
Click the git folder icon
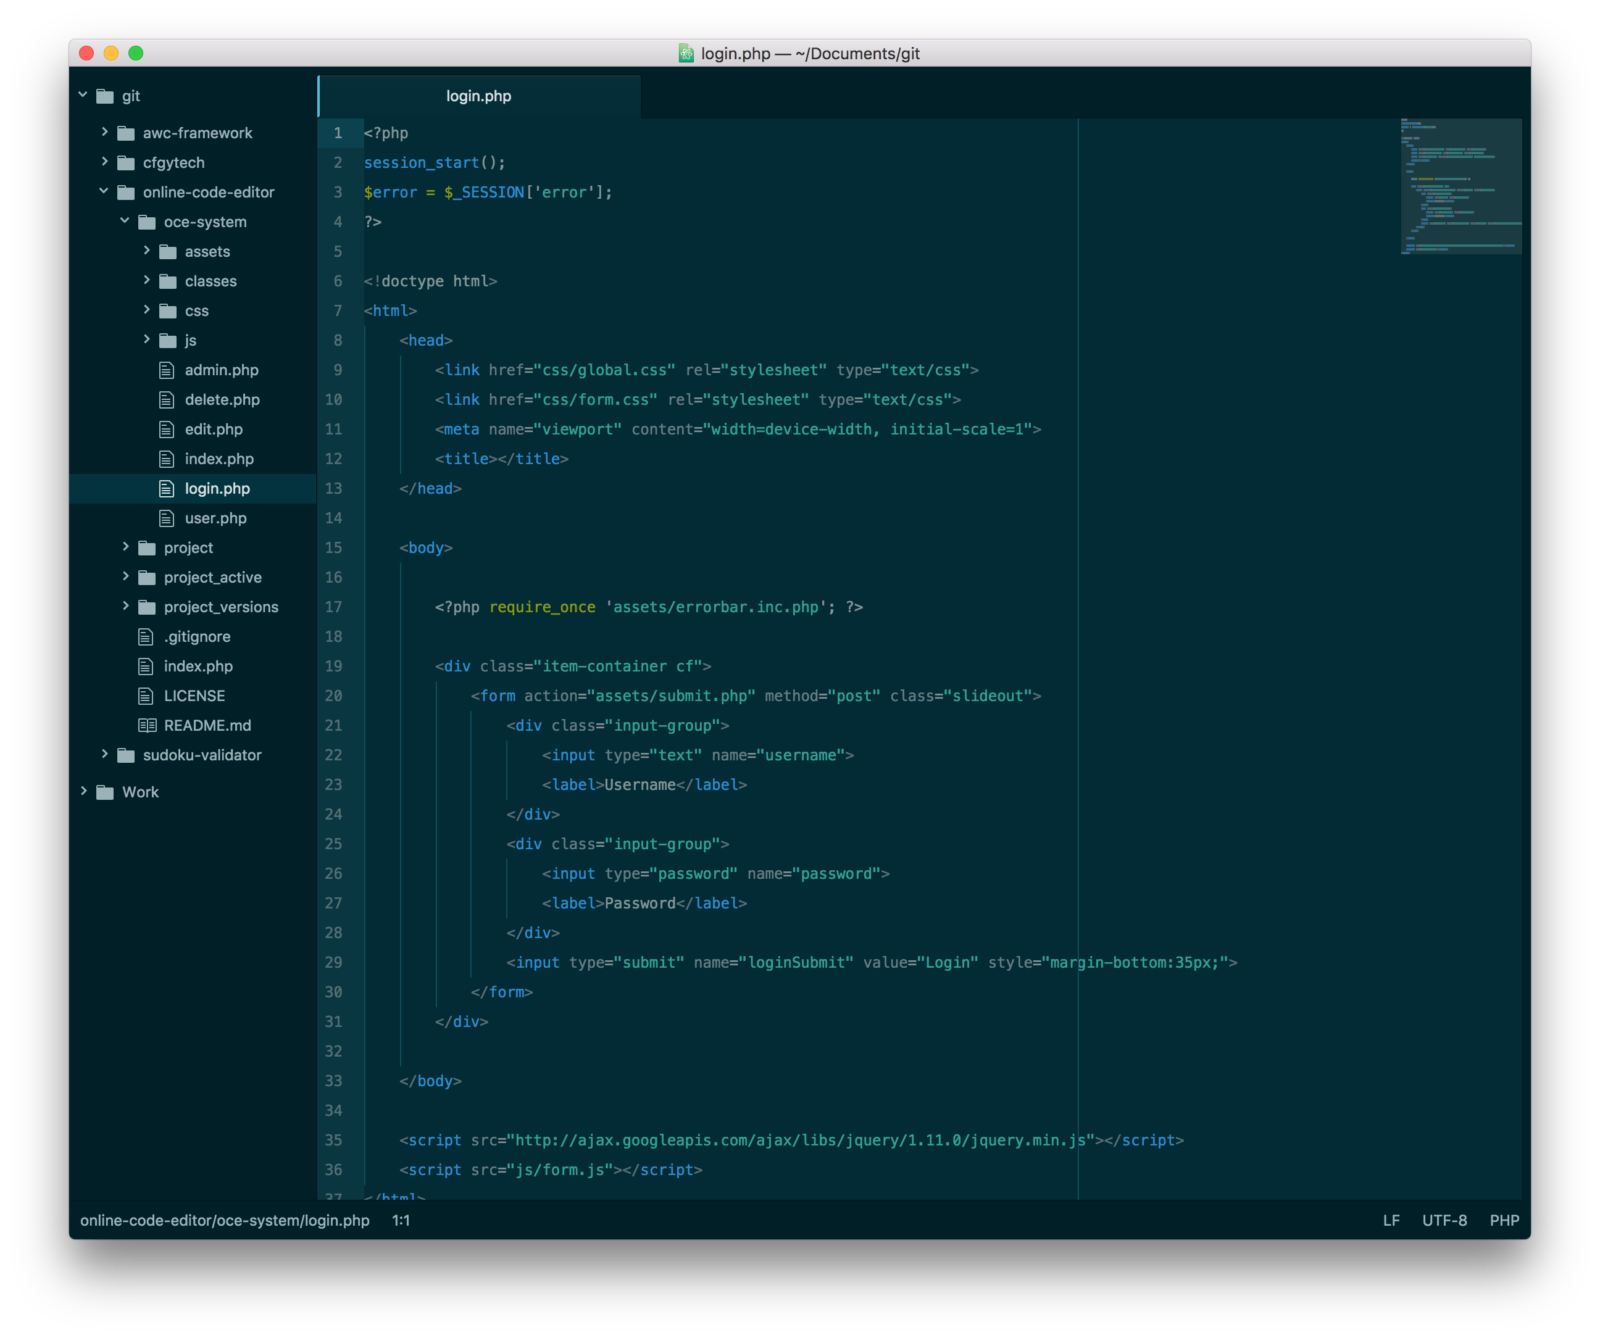(105, 96)
